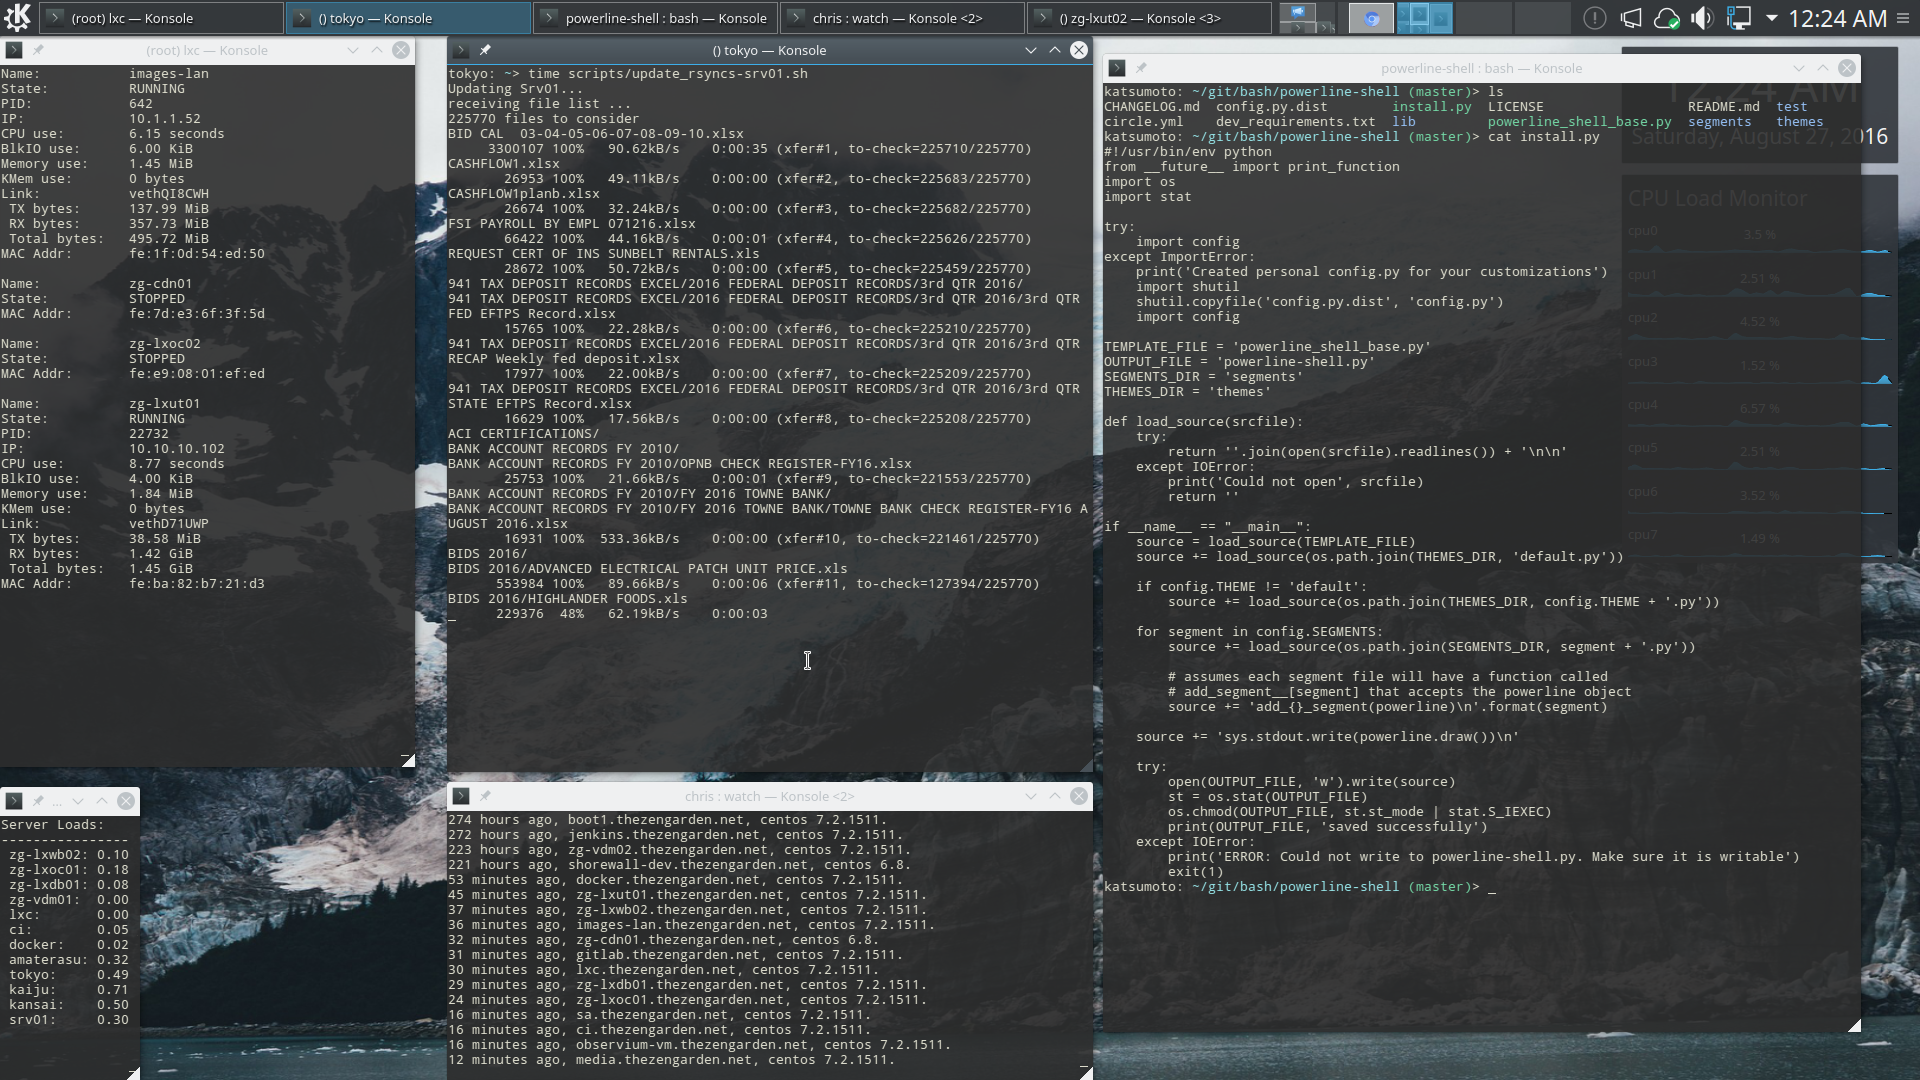Open window menu of lxc Konsole window
1920x1080 pixels.
[14, 50]
